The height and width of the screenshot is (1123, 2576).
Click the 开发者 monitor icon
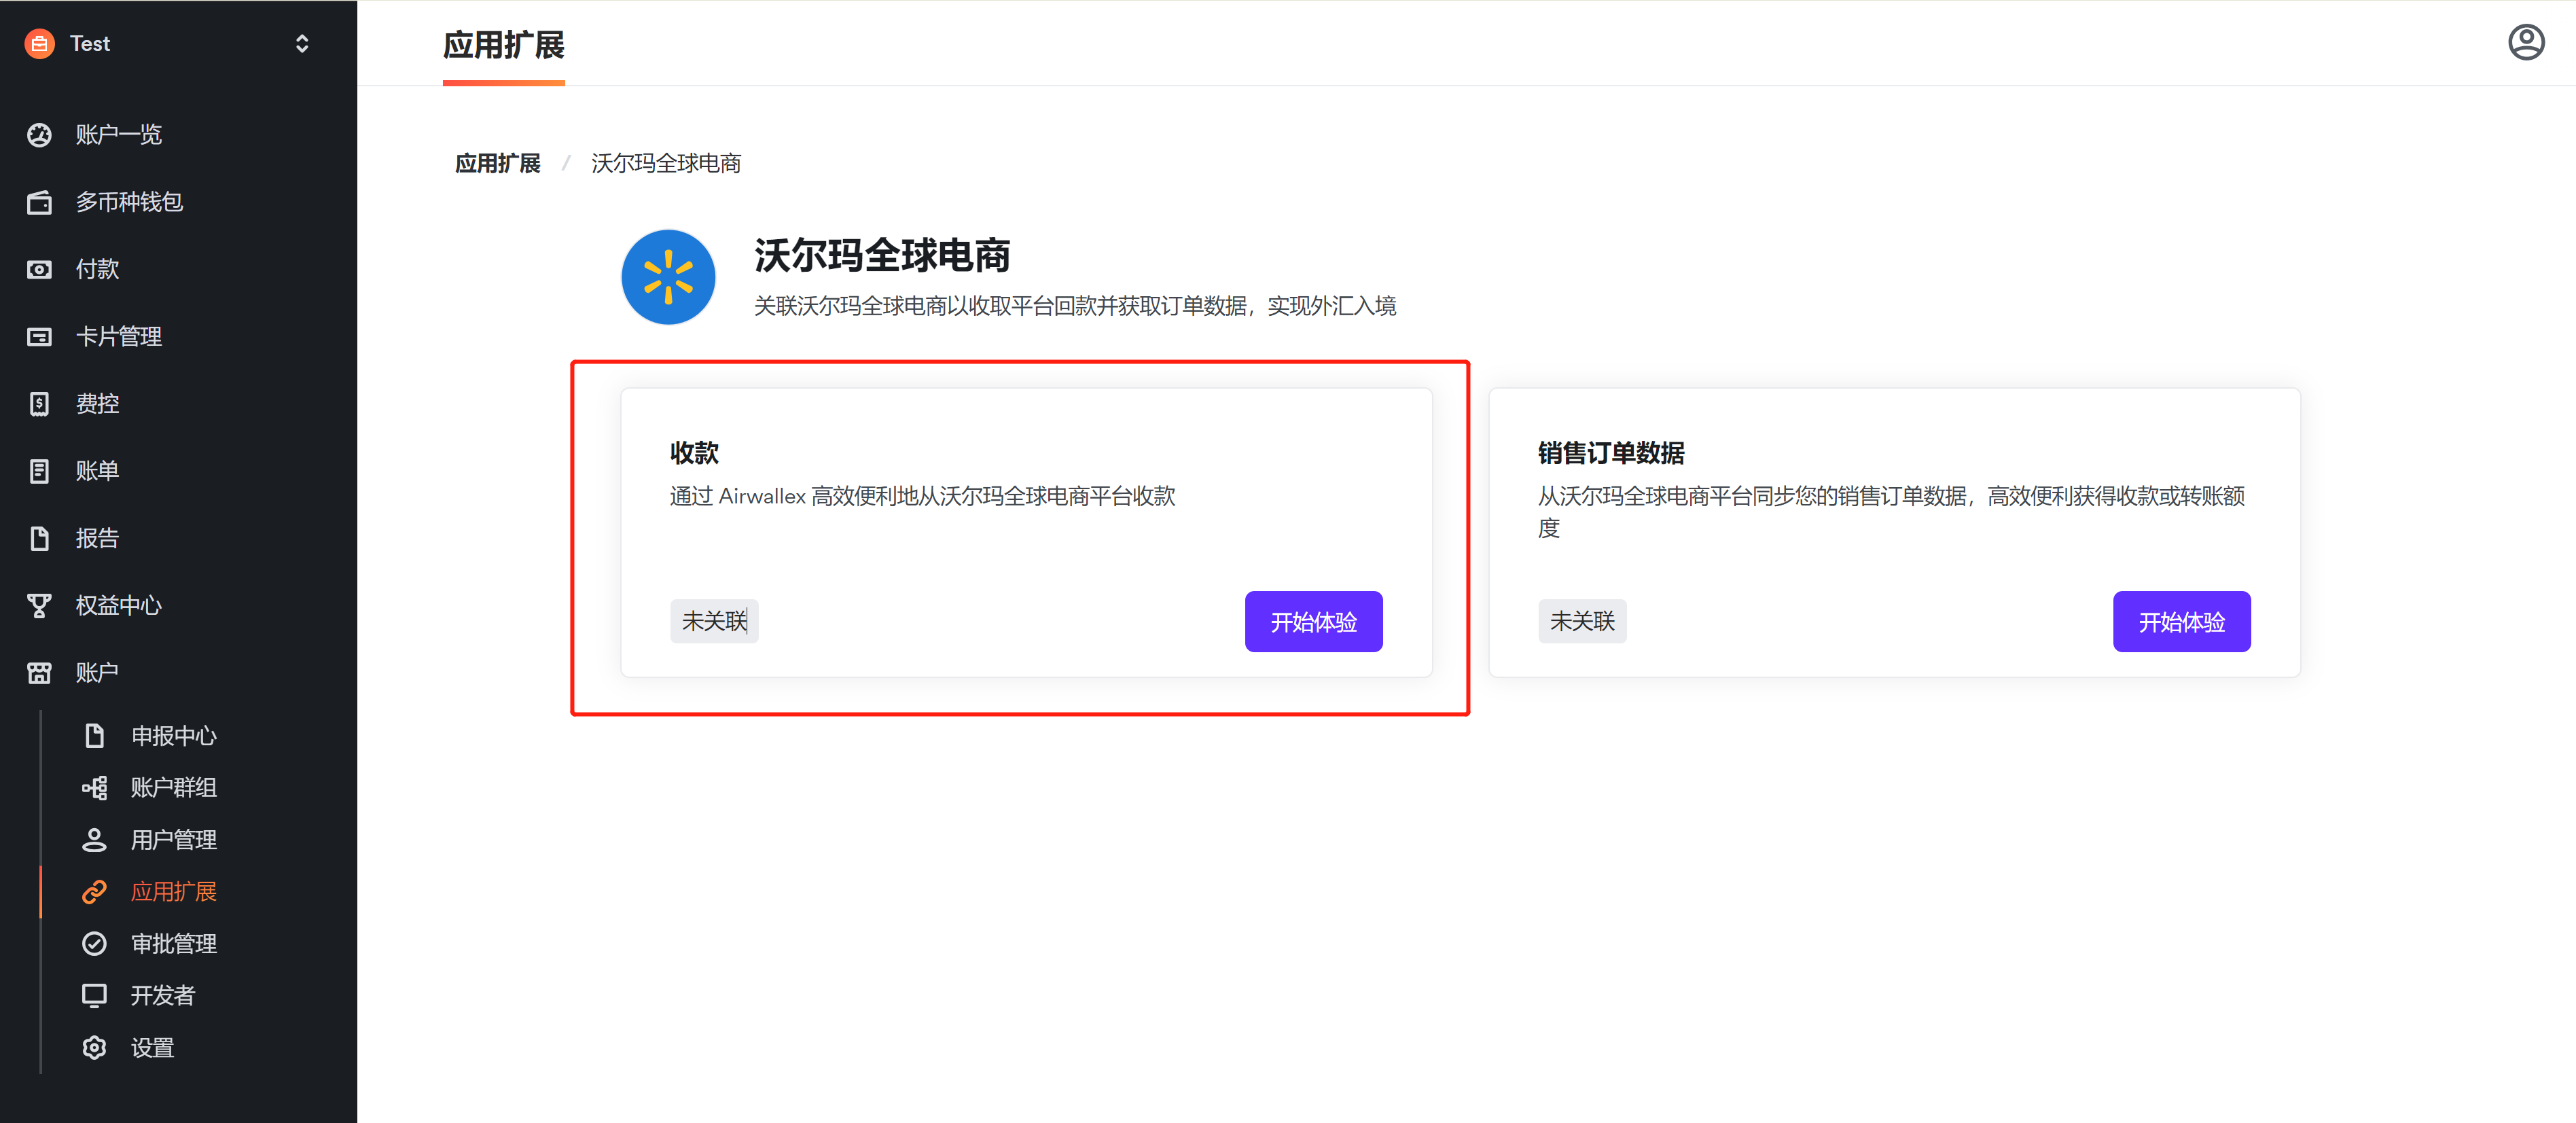(94, 996)
